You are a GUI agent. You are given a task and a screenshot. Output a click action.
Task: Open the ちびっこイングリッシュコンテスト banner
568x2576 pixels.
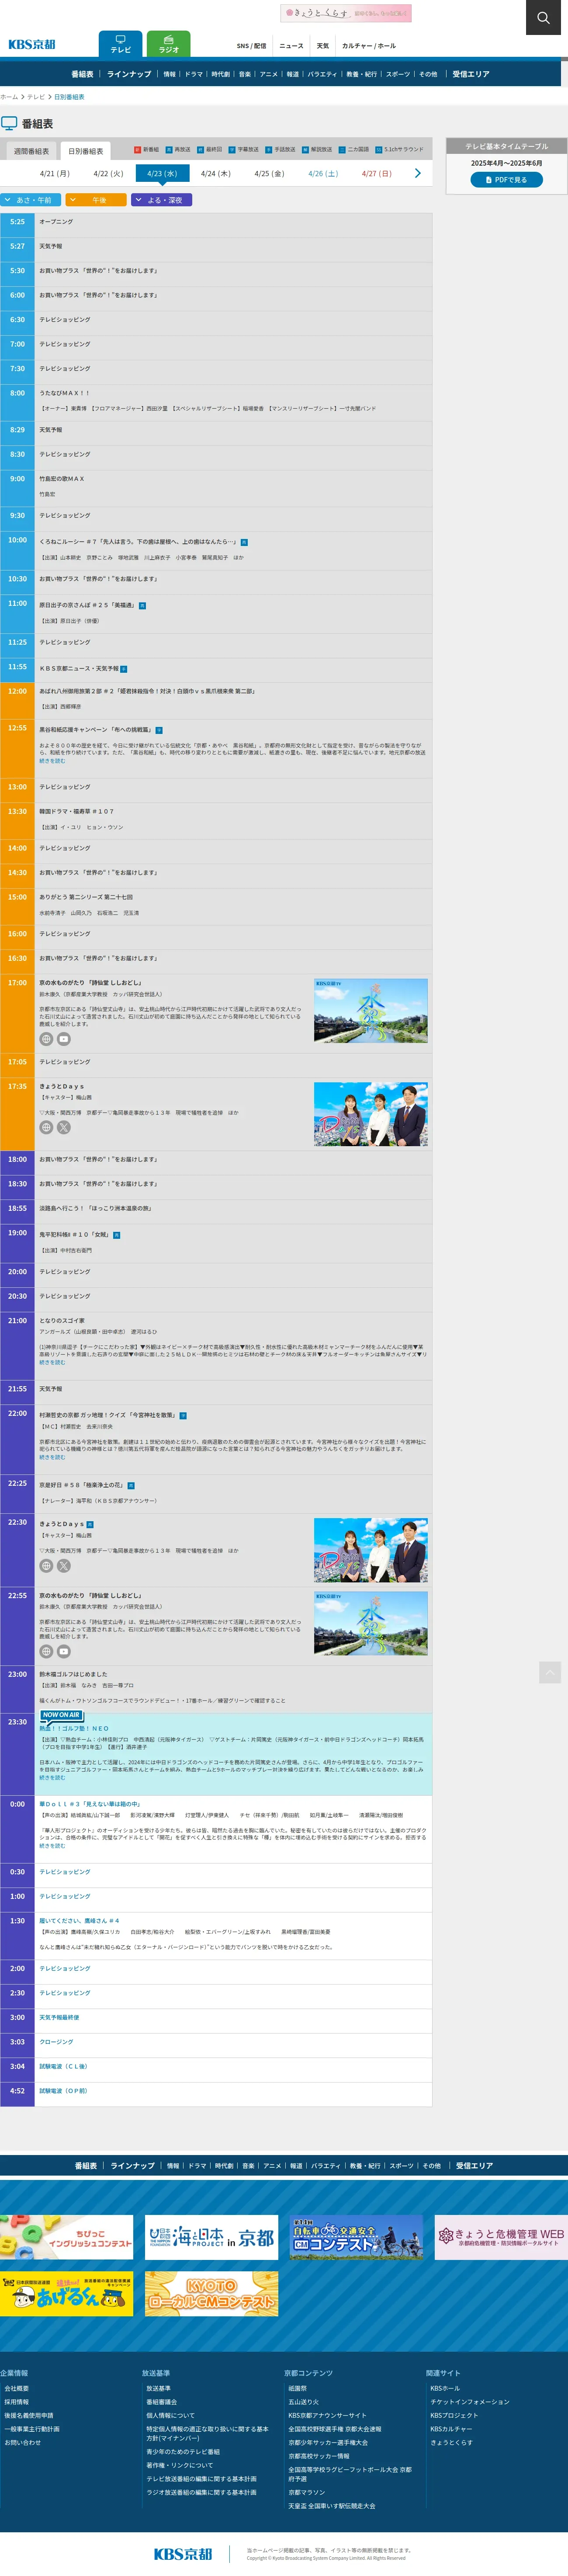tap(66, 2237)
